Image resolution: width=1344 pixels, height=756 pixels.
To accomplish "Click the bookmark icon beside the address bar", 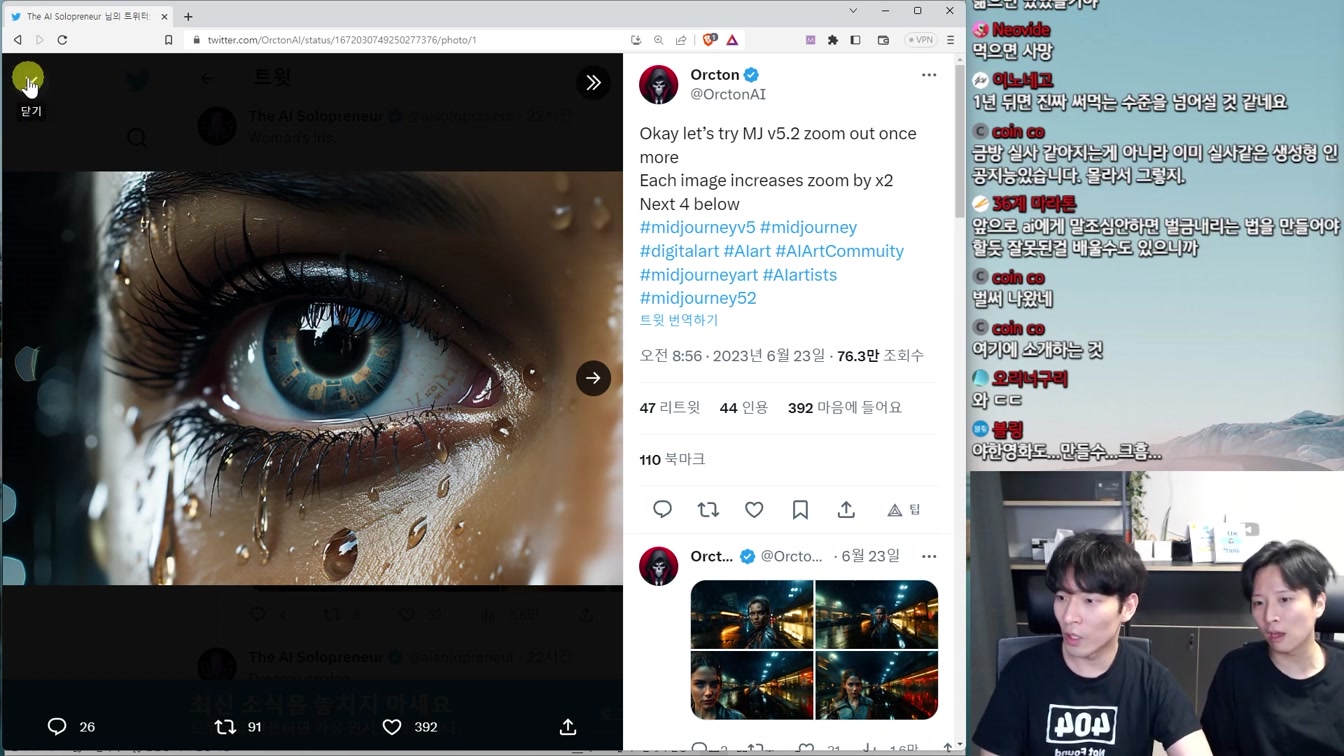I will 168,40.
